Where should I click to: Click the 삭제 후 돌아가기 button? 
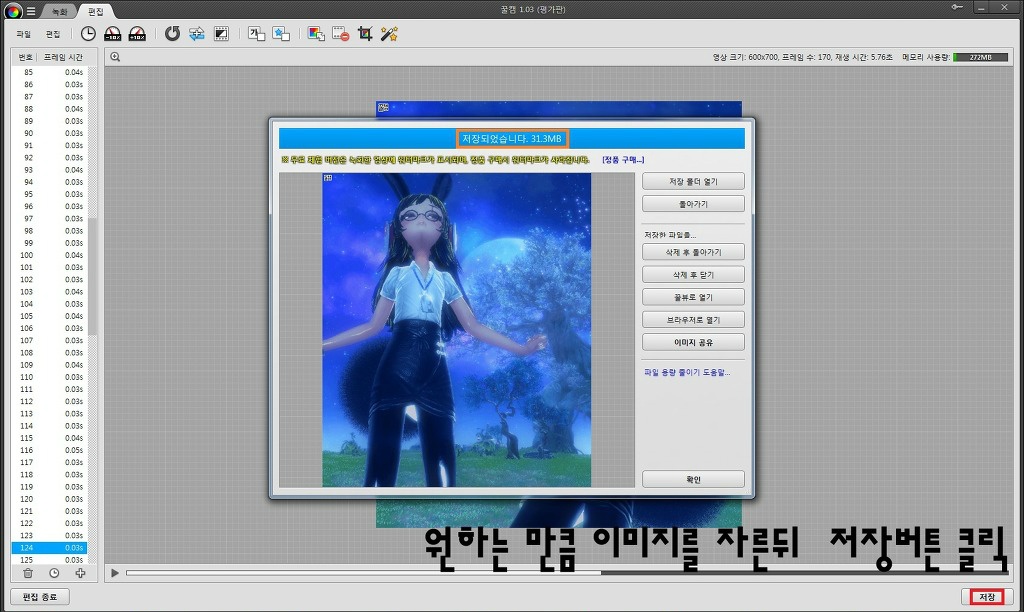(693, 252)
